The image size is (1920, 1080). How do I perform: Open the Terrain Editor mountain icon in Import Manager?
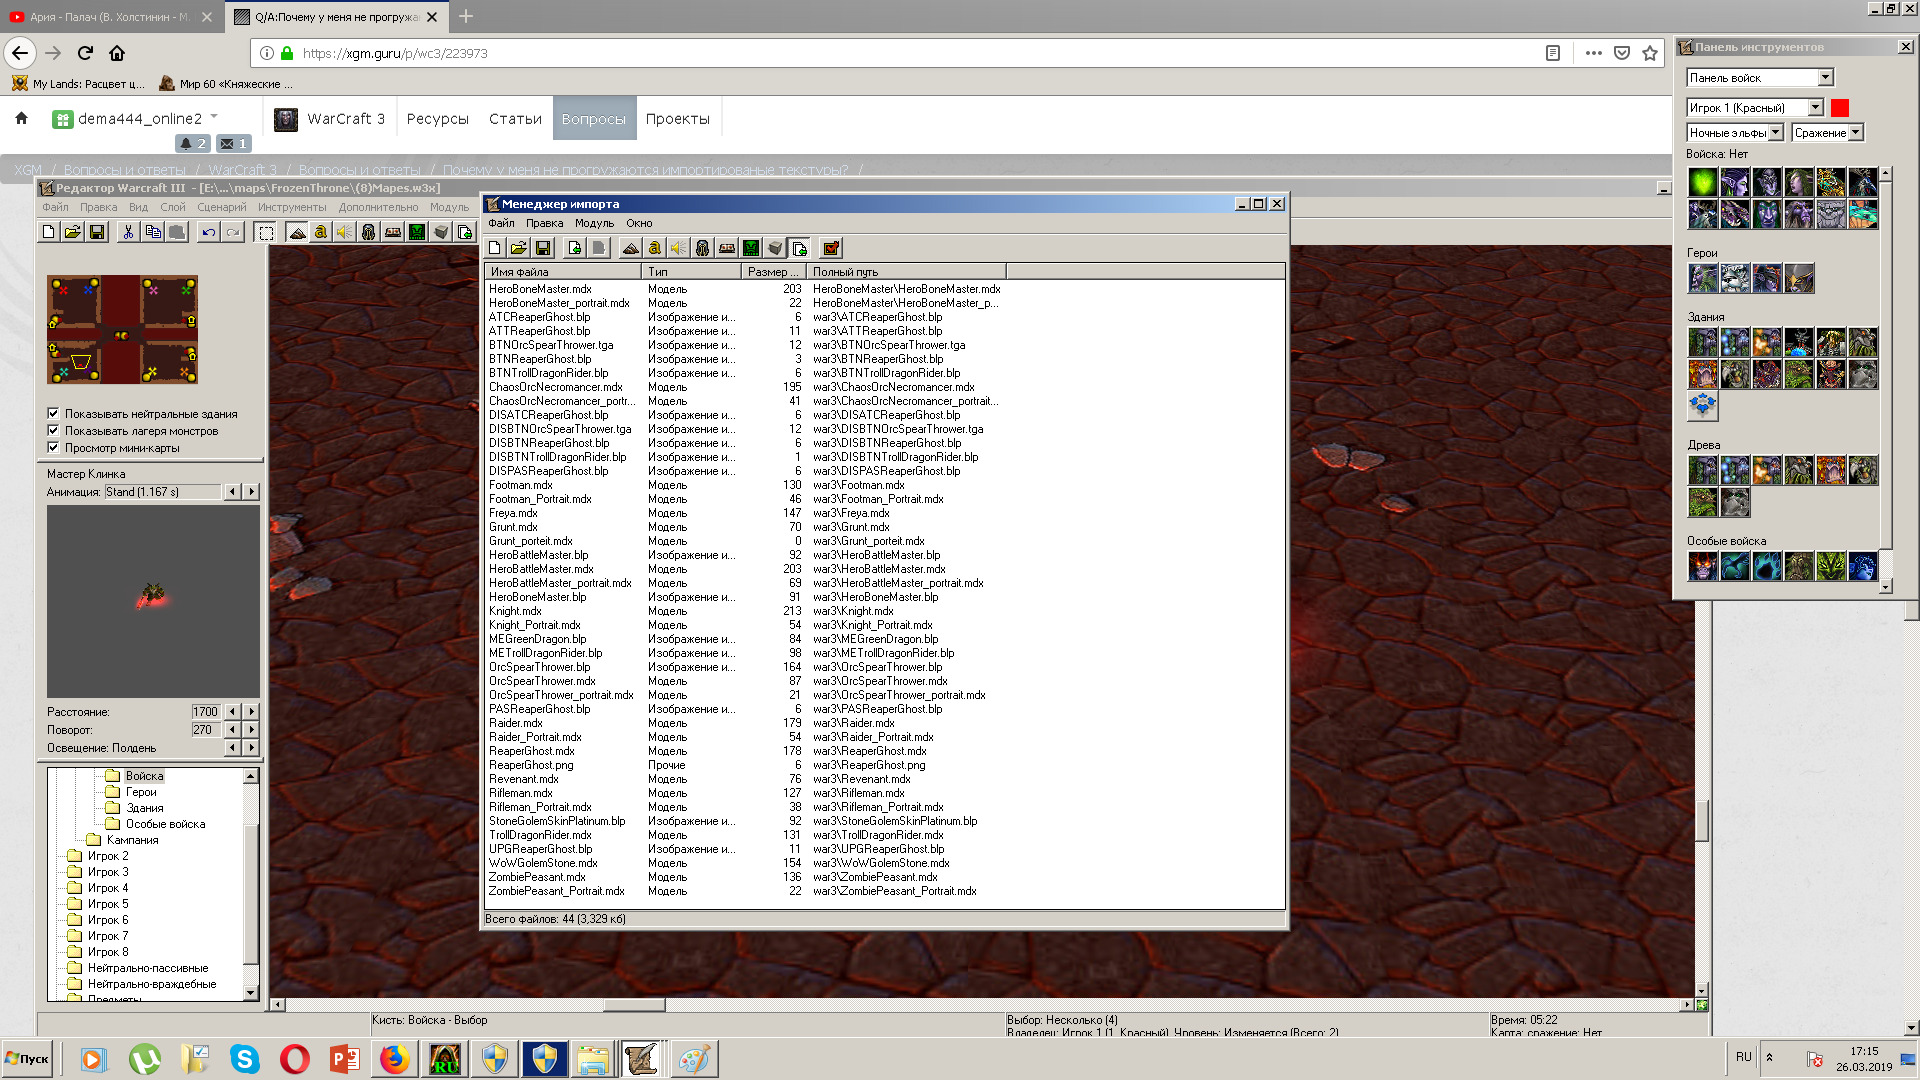(631, 248)
